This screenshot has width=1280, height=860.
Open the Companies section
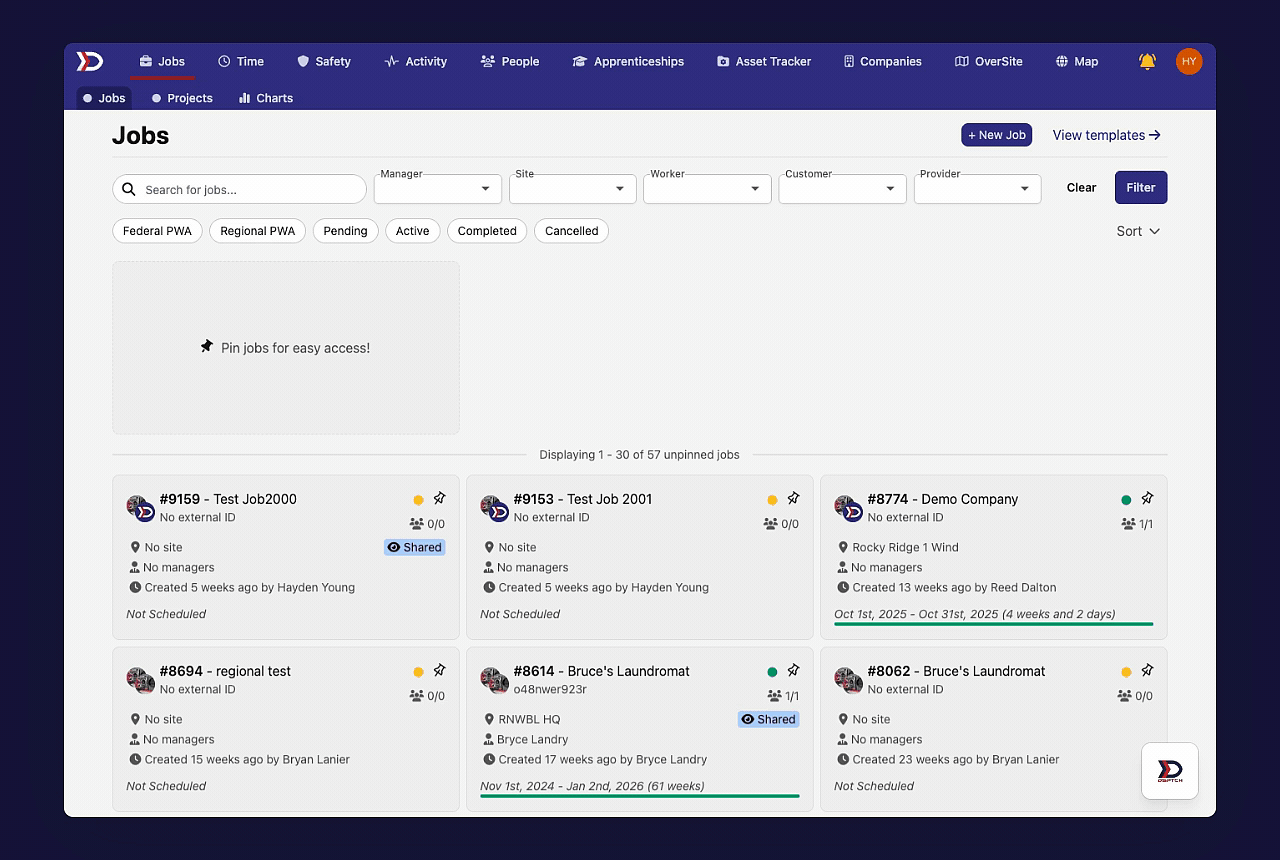882,61
